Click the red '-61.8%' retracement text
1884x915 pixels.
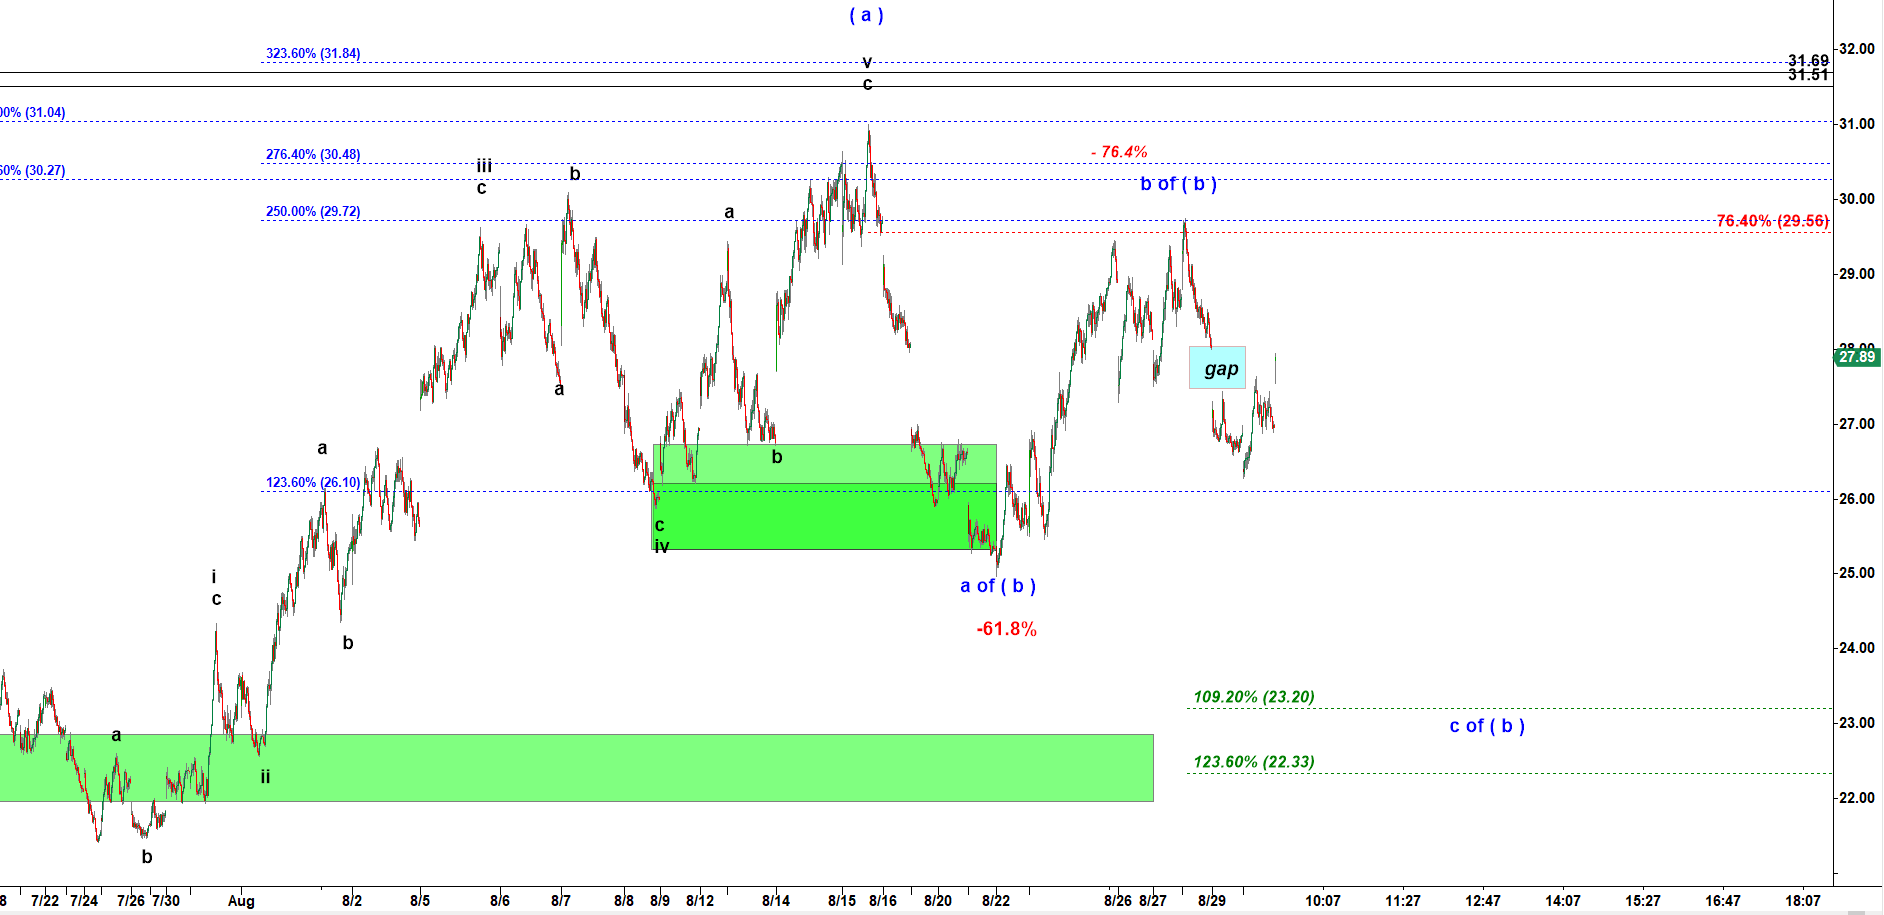(1006, 629)
